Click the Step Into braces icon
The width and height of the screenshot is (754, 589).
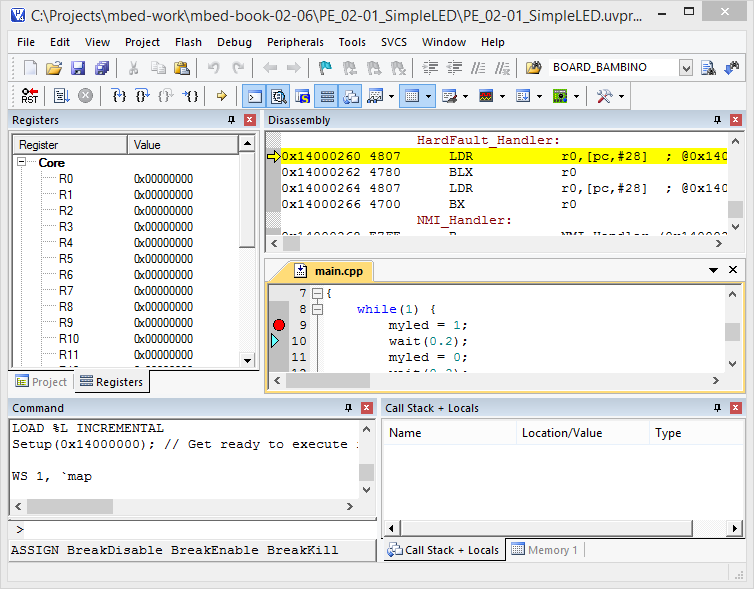(x=119, y=96)
